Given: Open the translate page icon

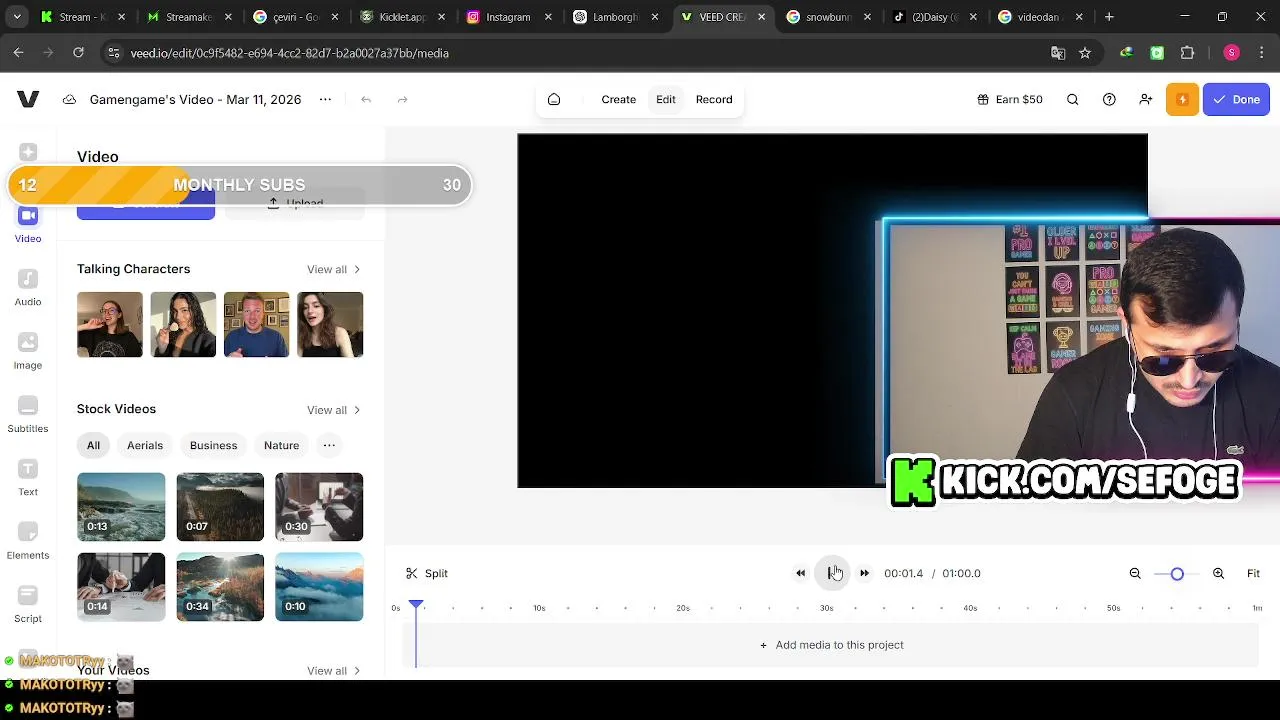Looking at the screenshot, I should 1058,53.
